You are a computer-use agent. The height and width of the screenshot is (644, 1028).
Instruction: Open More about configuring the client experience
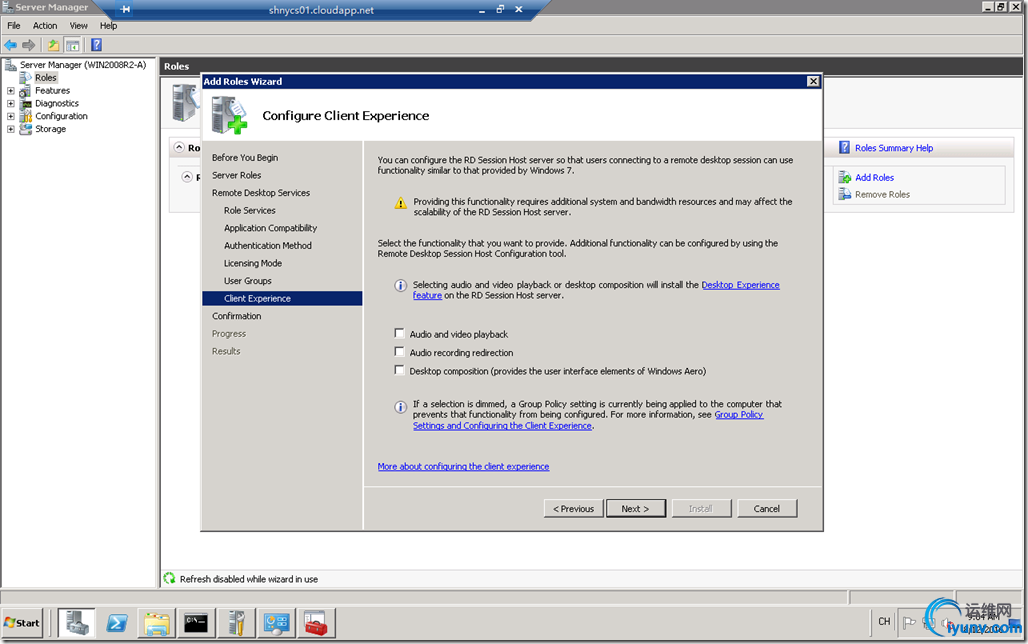(464, 466)
